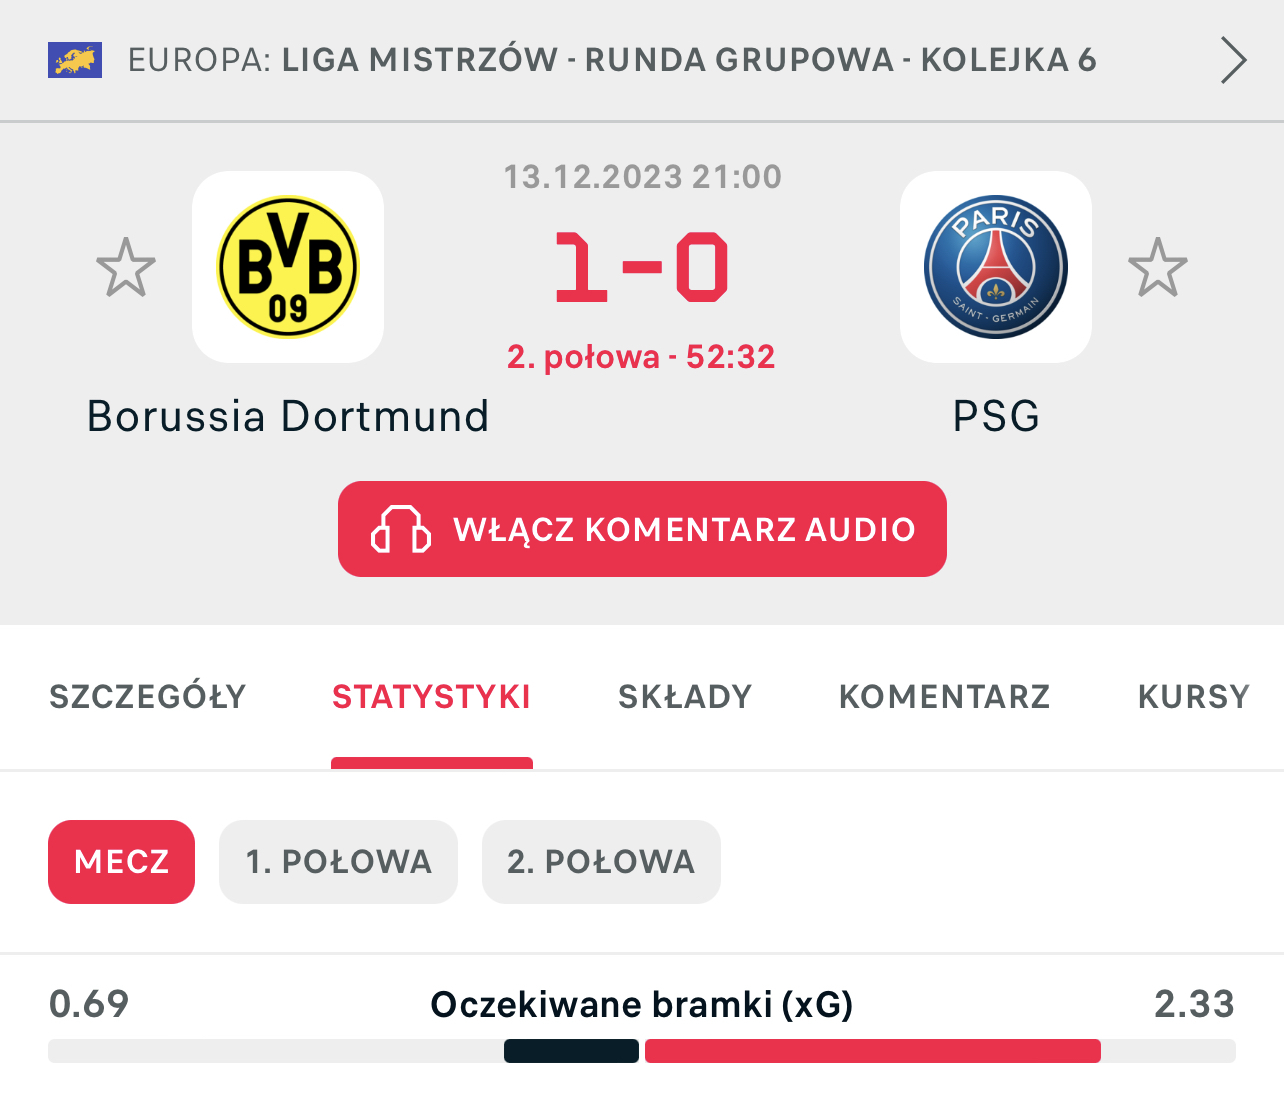This screenshot has width=1284, height=1105.
Task: Click the Europe flag icon
Action: tap(75, 60)
